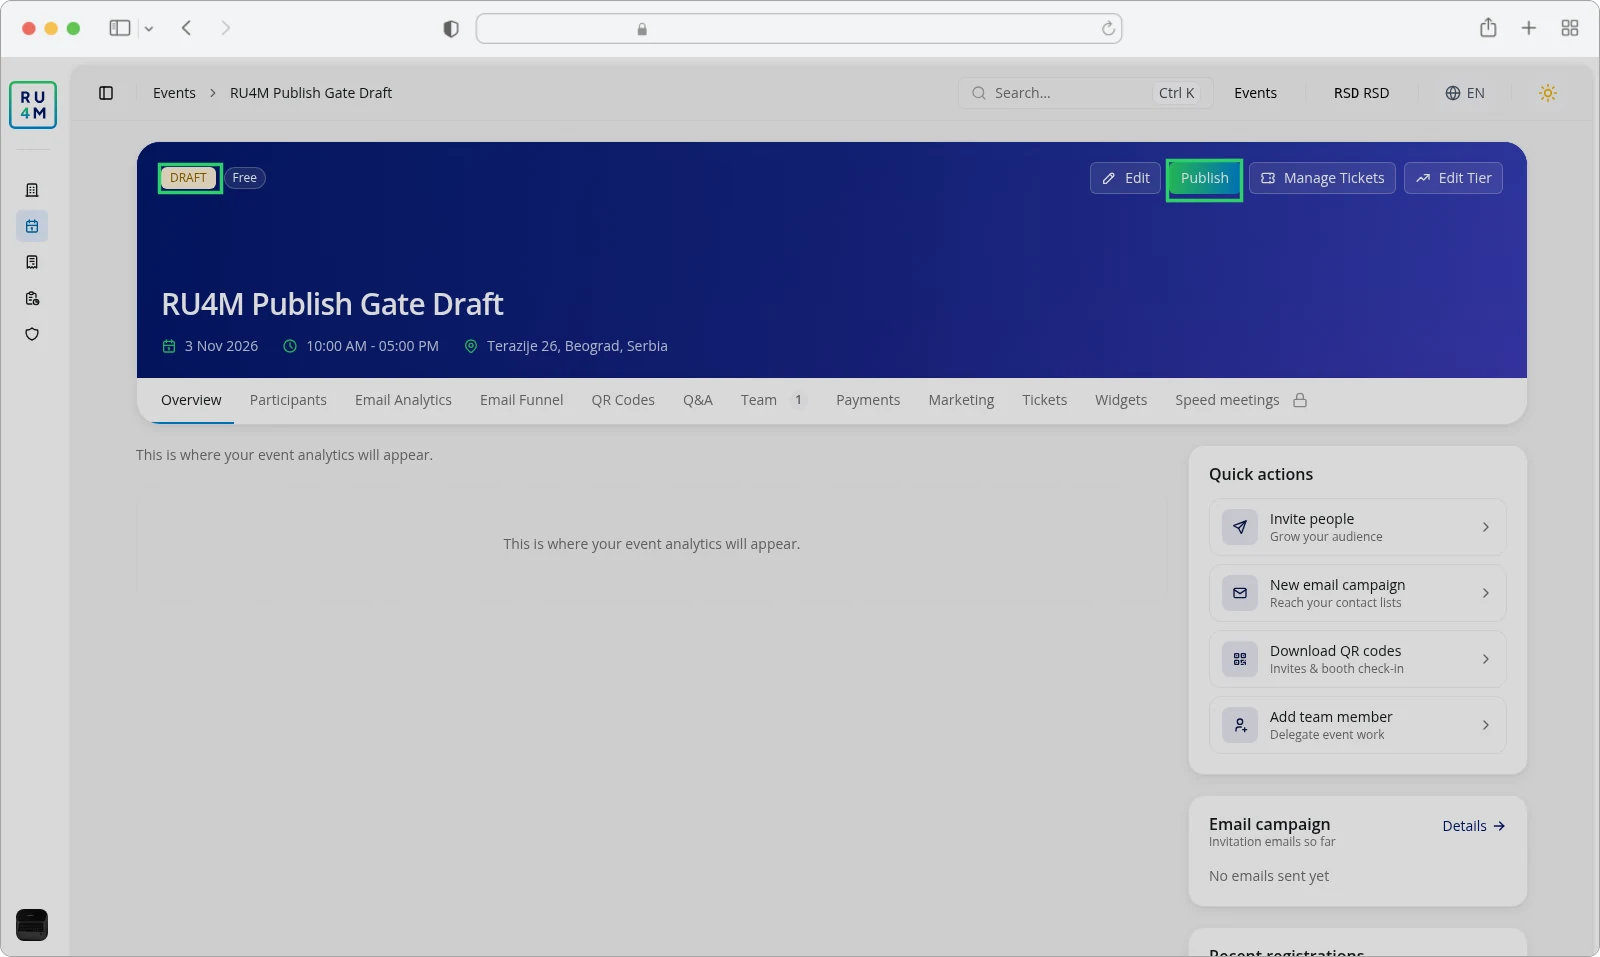Viewport: 1600px width, 957px height.
Task: Click the Edit Tier button
Action: 1453,178
